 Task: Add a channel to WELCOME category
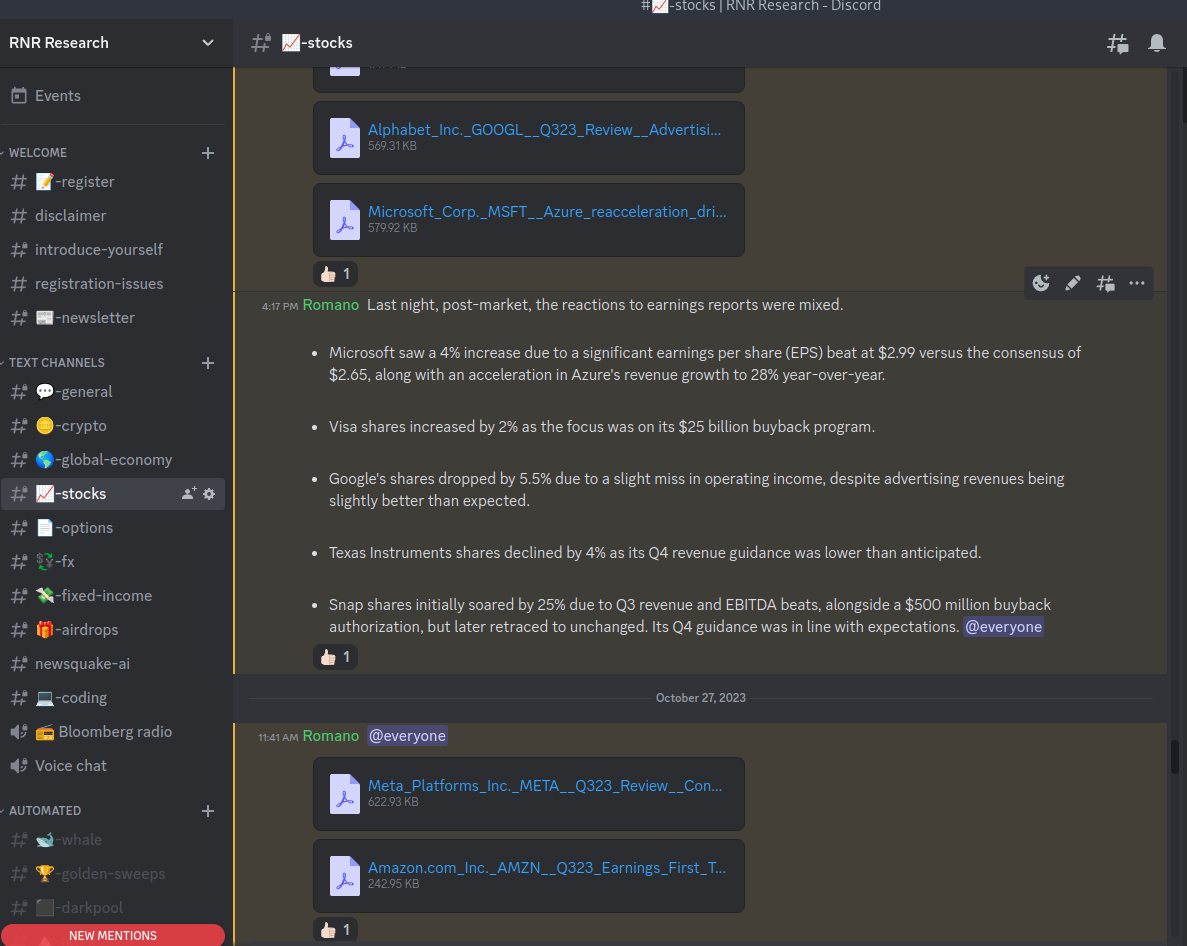(207, 153)
